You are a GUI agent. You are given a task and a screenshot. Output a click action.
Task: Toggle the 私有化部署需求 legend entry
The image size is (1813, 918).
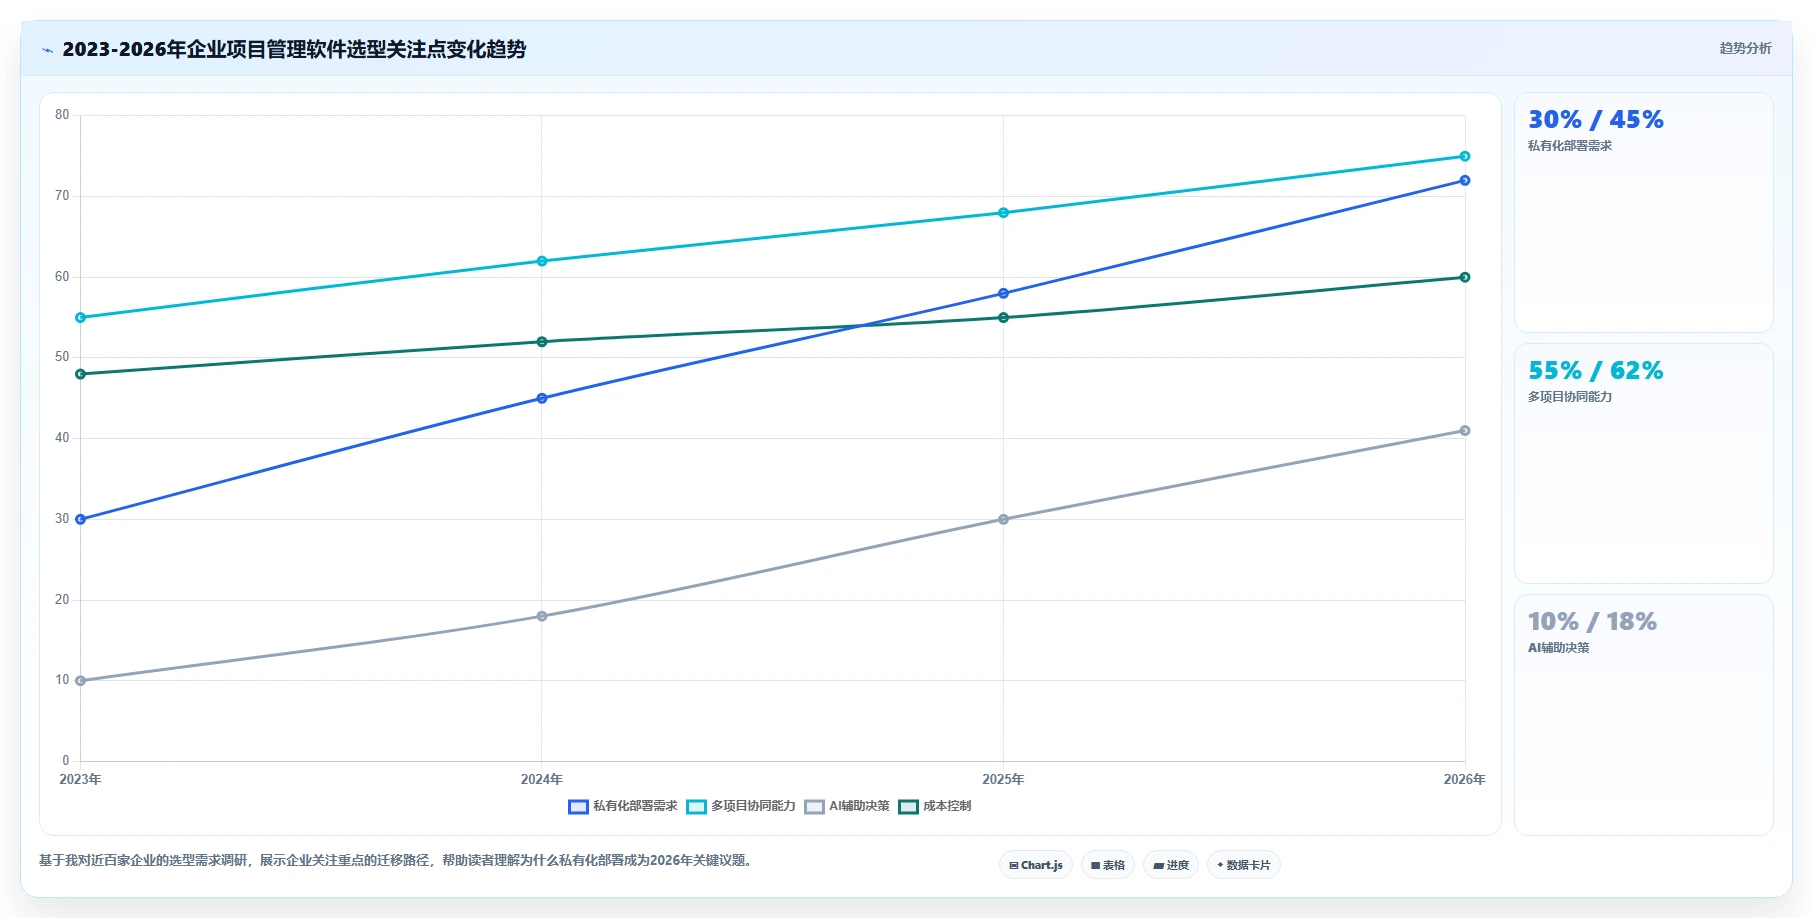(623, 806)
